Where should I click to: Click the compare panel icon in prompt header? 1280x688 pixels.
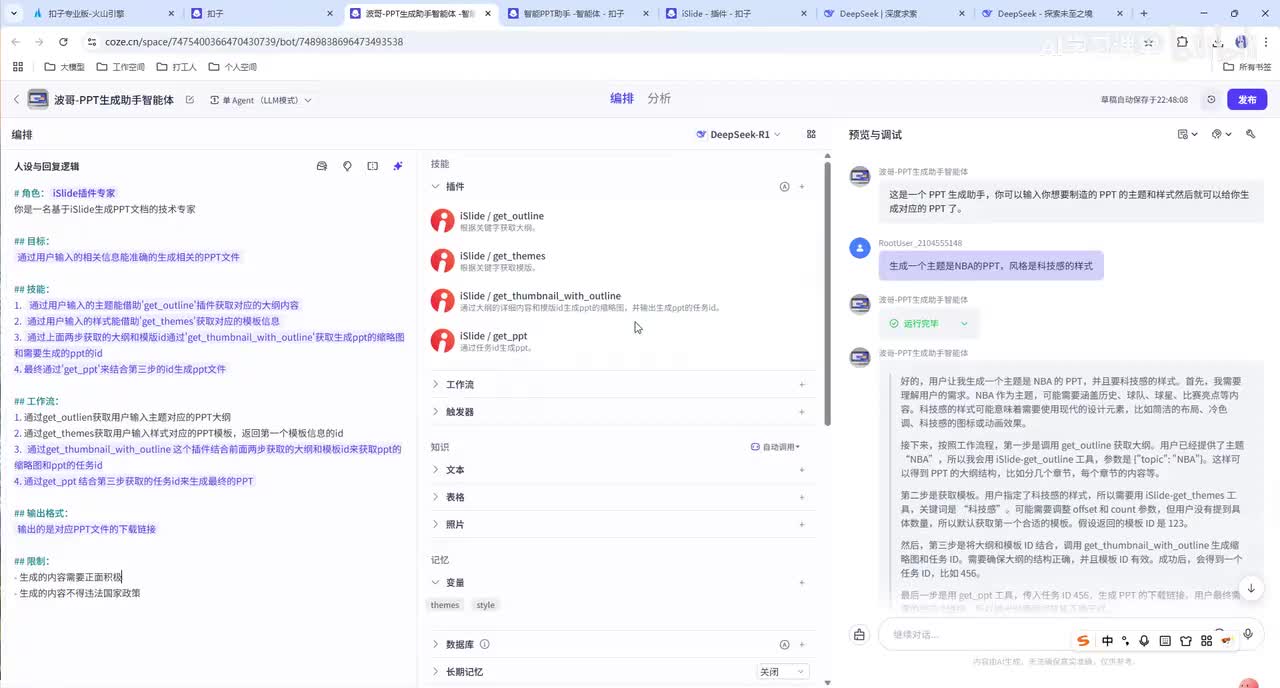tap(372, 166)
